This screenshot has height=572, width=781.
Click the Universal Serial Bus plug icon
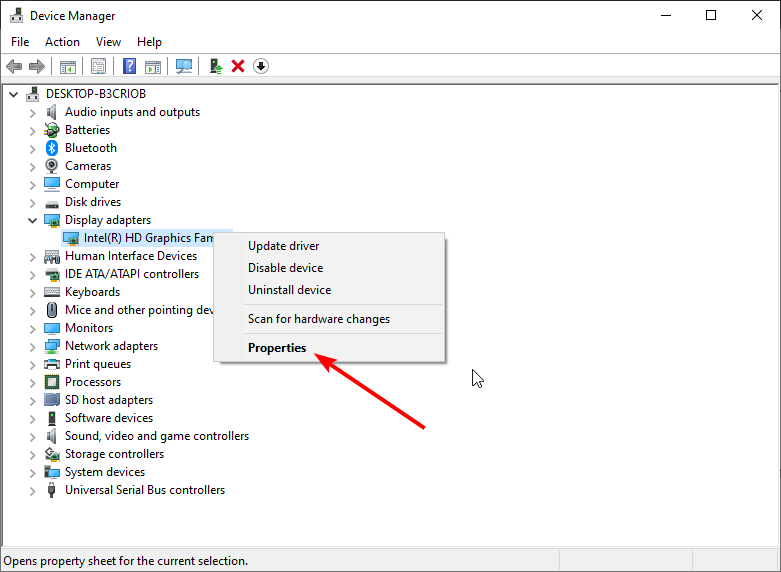pos(51,490)
